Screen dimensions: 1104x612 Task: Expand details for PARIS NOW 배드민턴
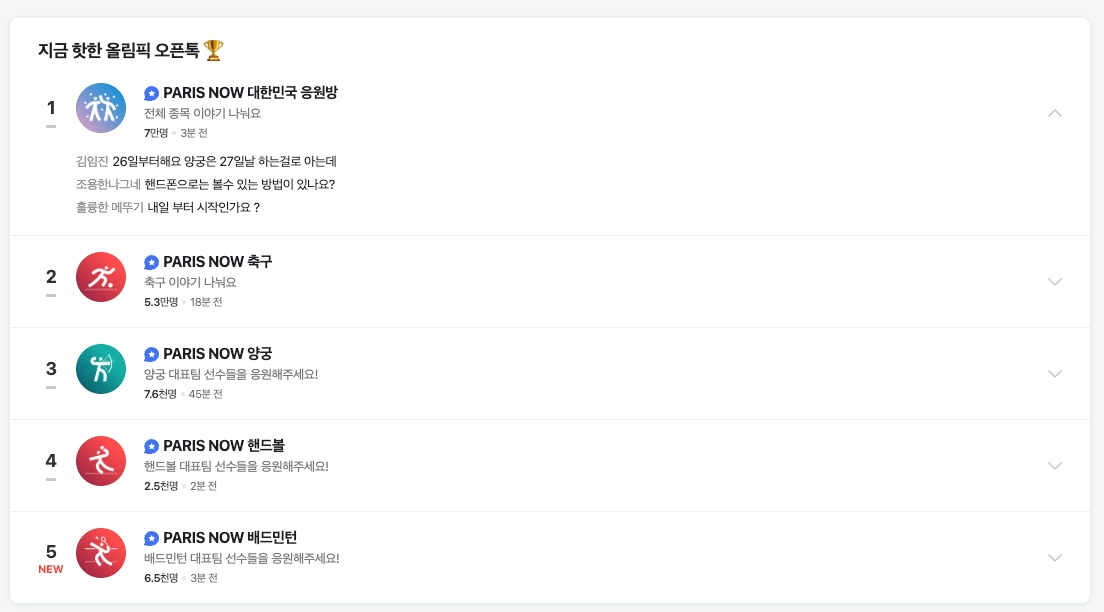coord(1055,557)
